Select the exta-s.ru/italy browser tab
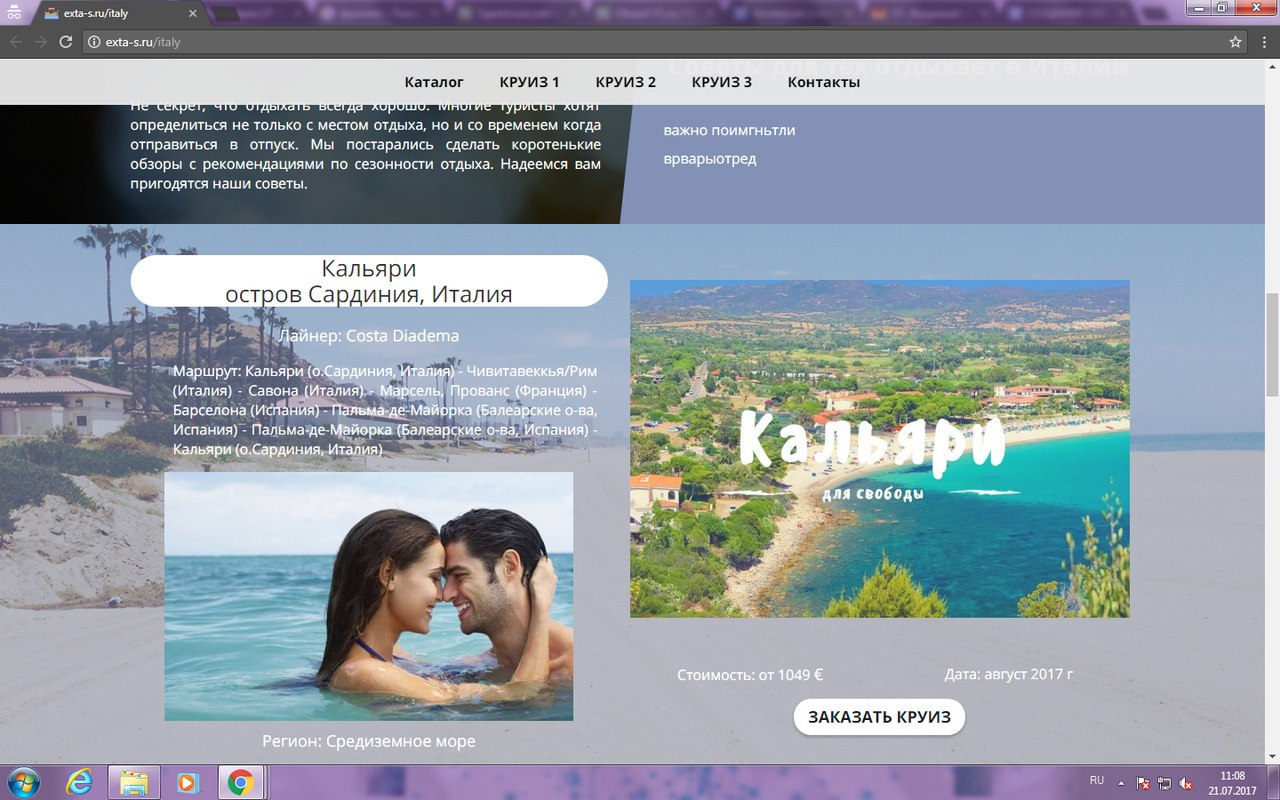1280x800 pixels. point(118,14)
